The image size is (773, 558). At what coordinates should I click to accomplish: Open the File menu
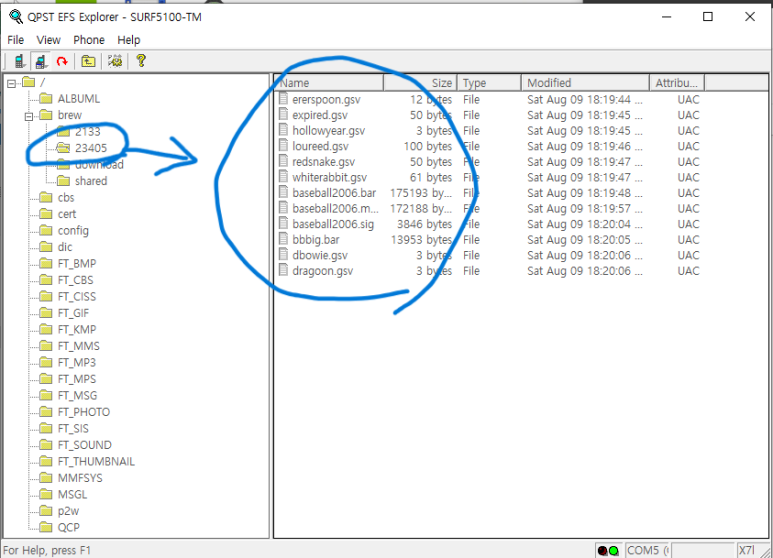[15, 40]
